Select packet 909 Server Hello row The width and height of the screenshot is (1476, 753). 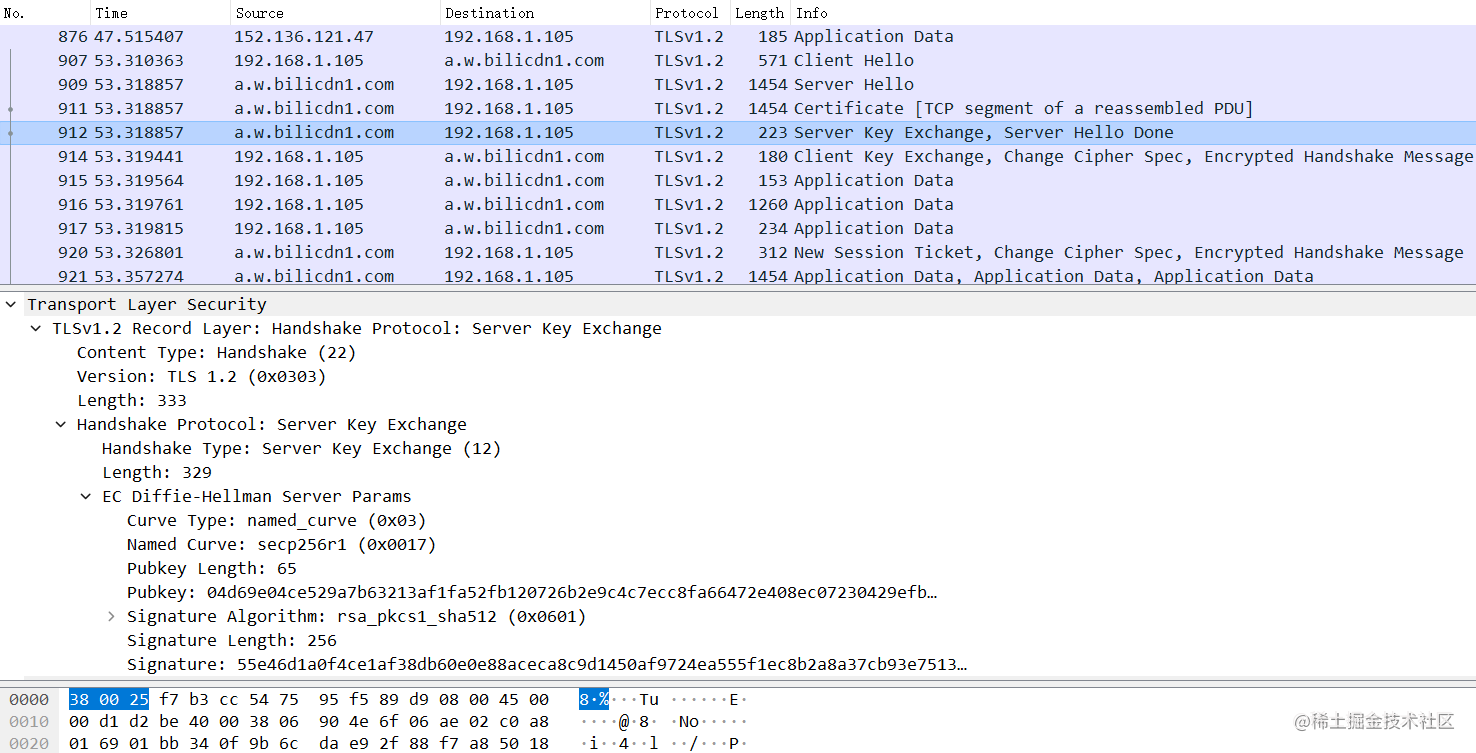[x=738, y=84]
